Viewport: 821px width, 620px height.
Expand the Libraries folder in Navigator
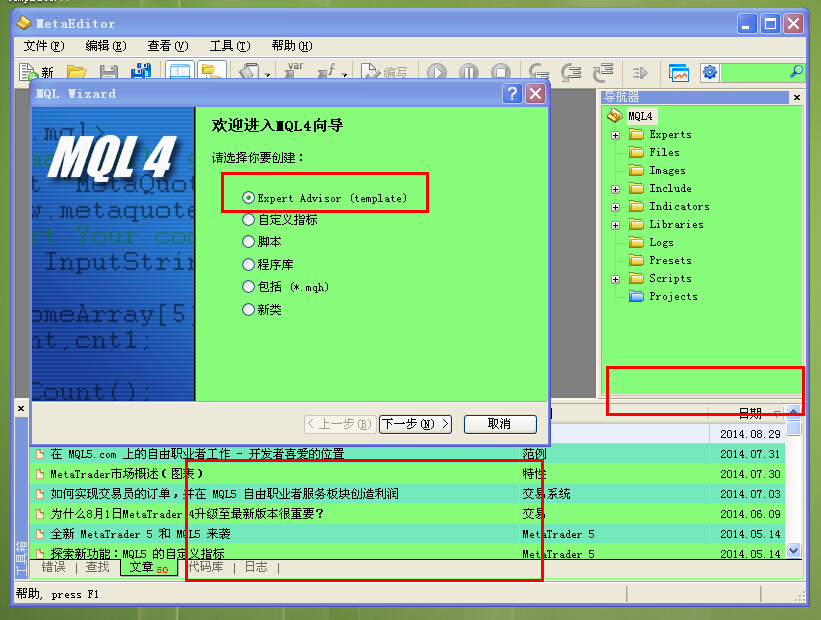click(615, 225)
